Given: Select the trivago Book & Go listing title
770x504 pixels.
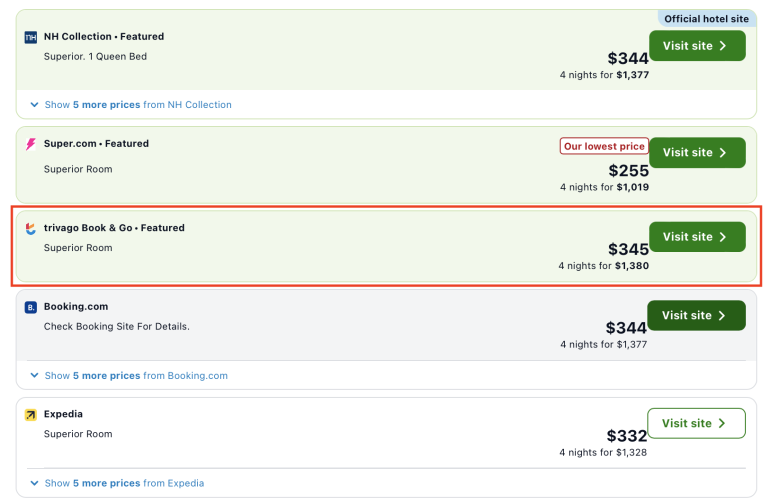Looking at the screenshot, I should (114, 228).
